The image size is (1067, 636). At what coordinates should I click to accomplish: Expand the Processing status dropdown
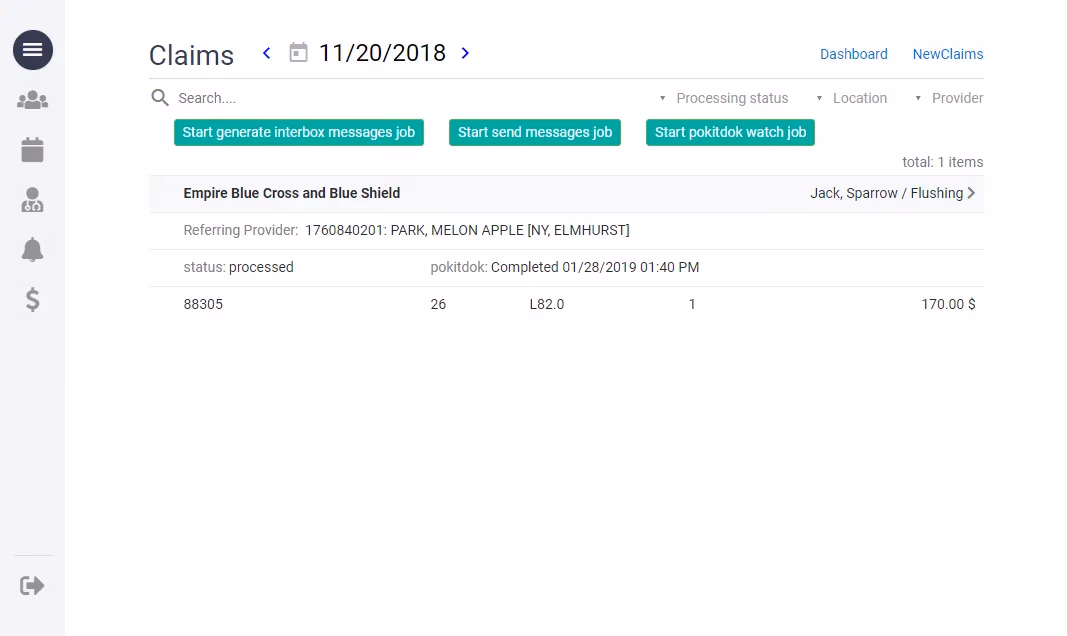723,98
